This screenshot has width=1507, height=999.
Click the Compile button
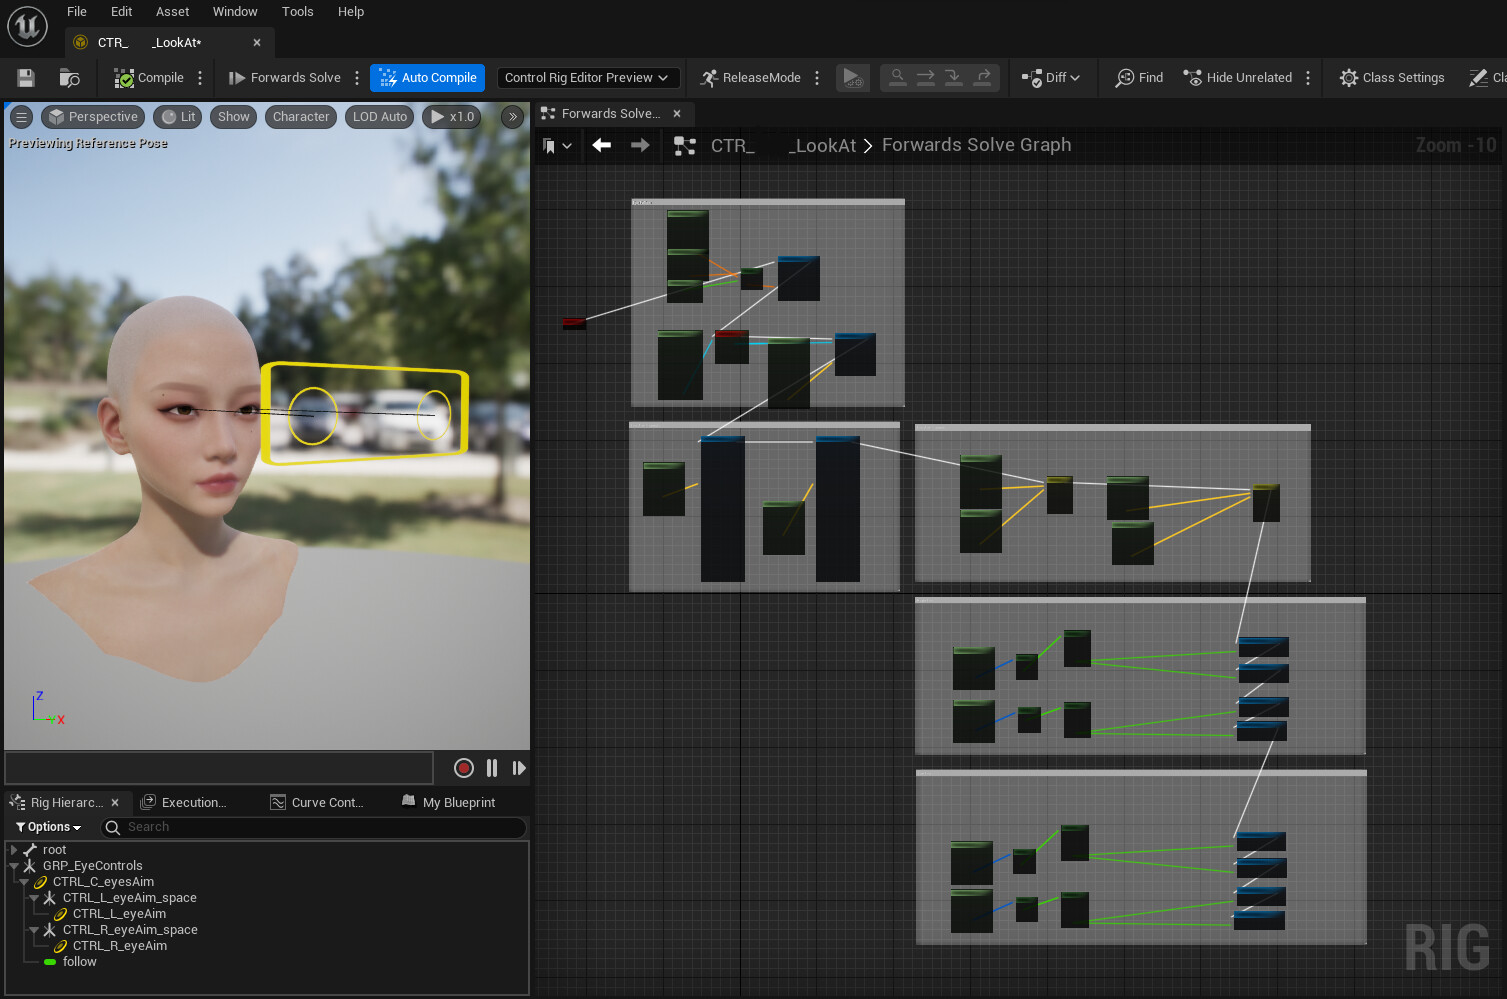point(149,78)
